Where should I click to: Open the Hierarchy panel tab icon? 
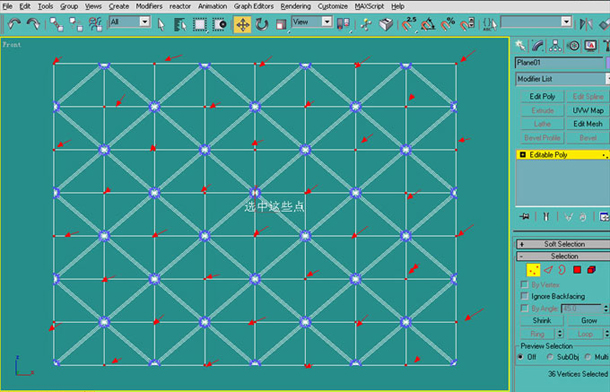pyautogui.click(x=555, y=46)
